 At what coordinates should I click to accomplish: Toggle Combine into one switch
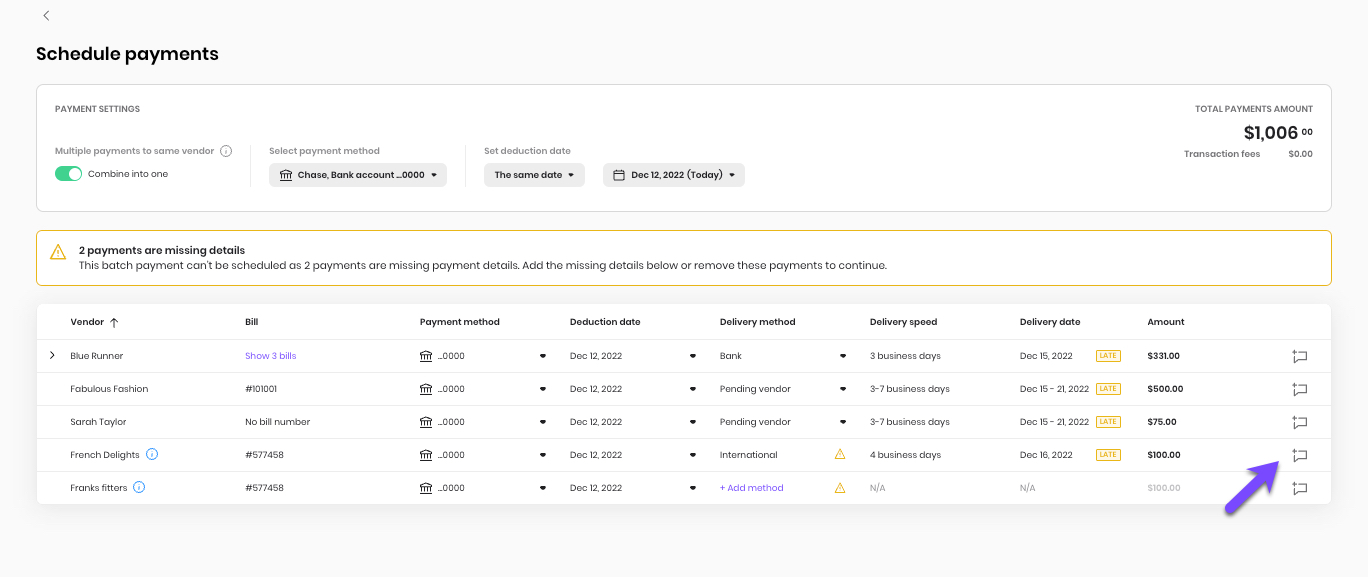(x=69, y=174)
